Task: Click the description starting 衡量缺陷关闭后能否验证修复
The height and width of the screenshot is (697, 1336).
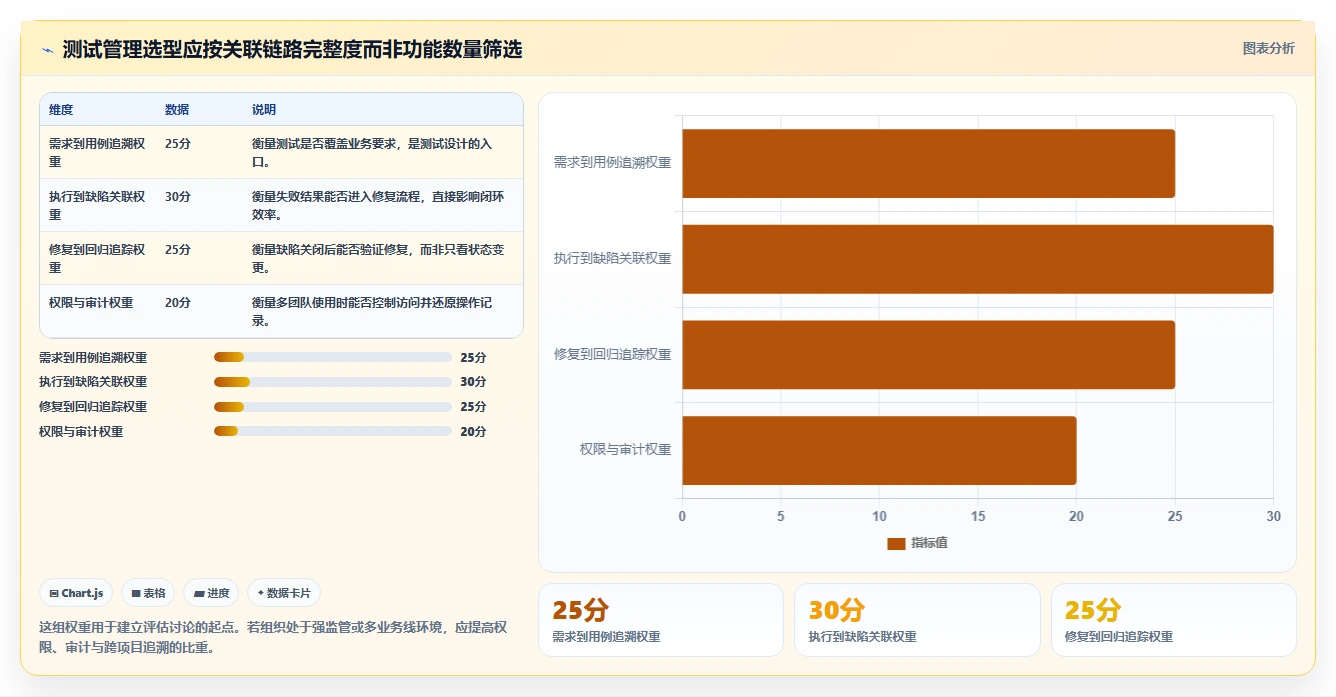Action: (x=378, y=258)
